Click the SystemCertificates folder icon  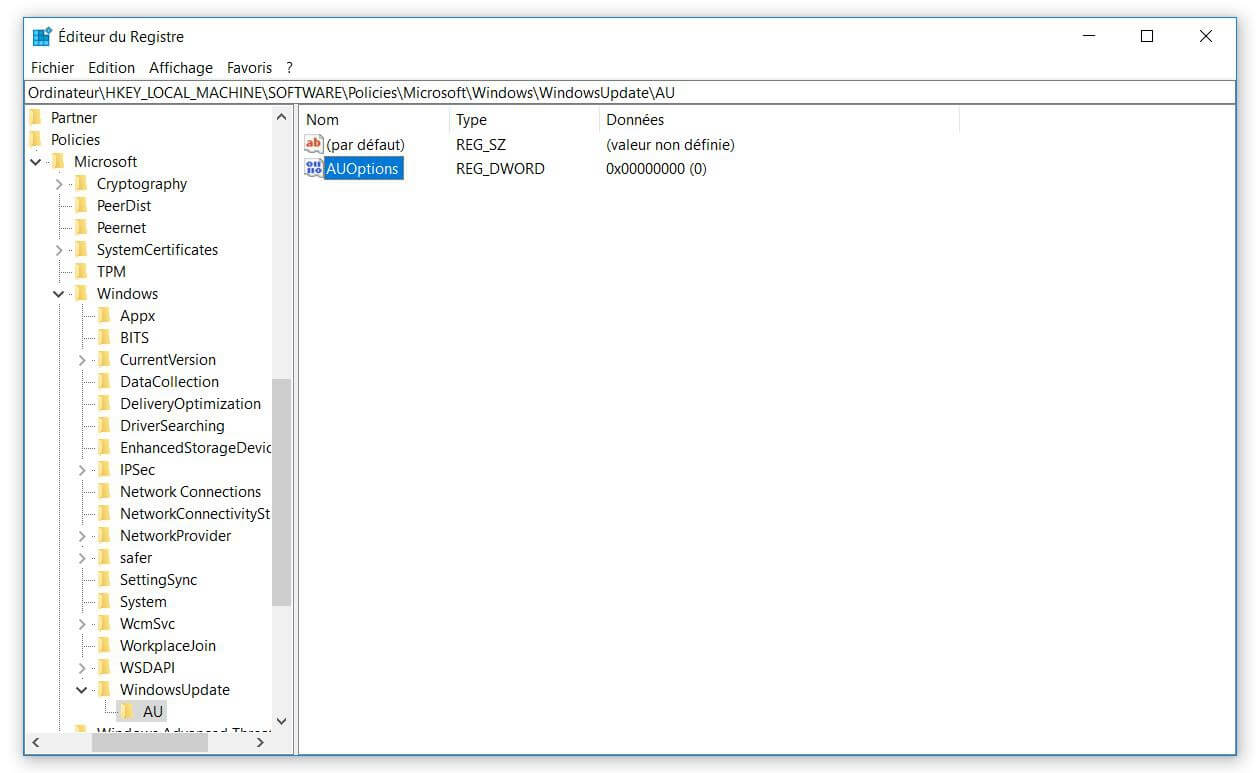(81, 249)
